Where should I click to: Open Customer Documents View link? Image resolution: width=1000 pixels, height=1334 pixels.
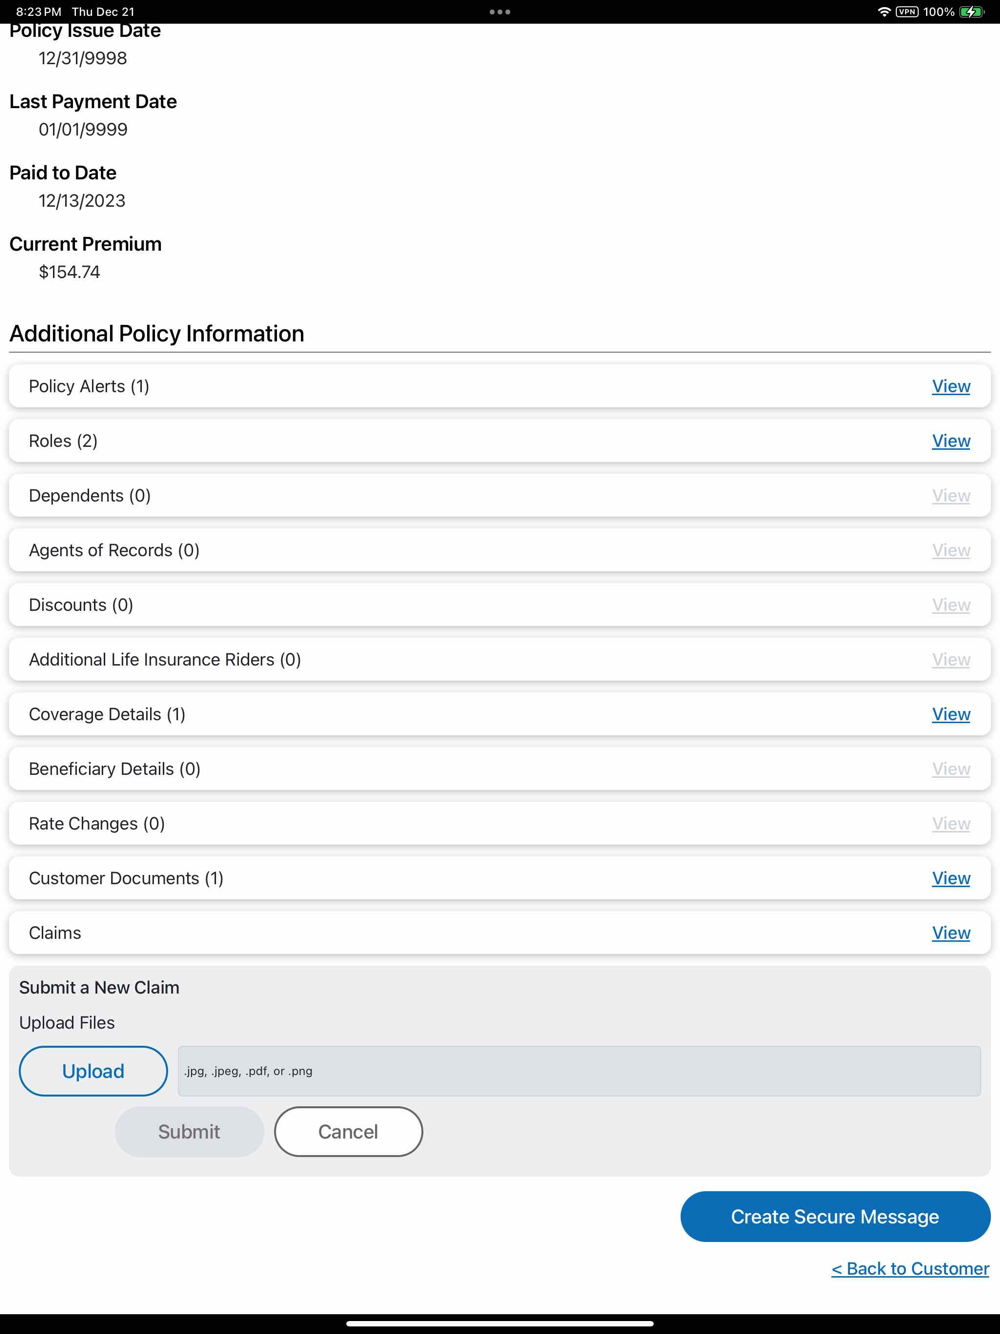(x=950, y=878)
